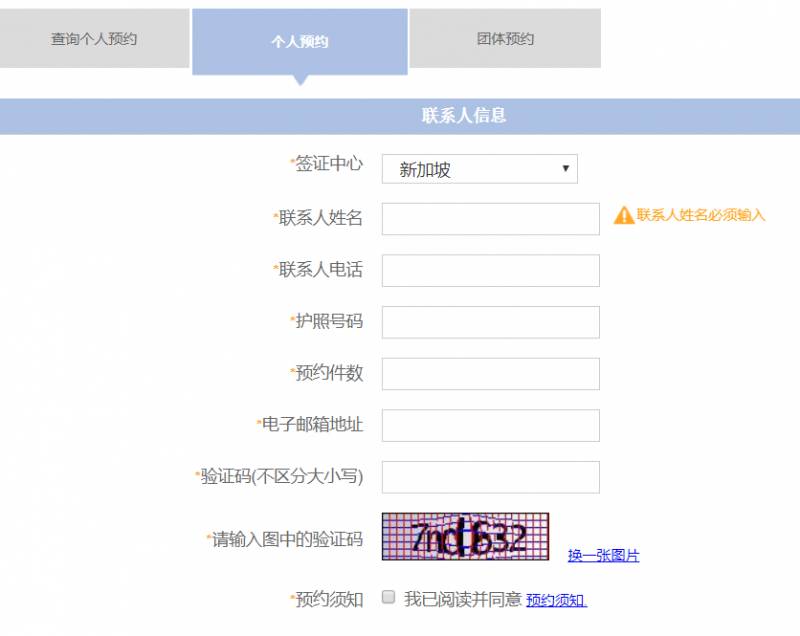The width and height of the screenshot is (800, 636).
Task: Click the orange warning triangle icon
Action: 624,215
